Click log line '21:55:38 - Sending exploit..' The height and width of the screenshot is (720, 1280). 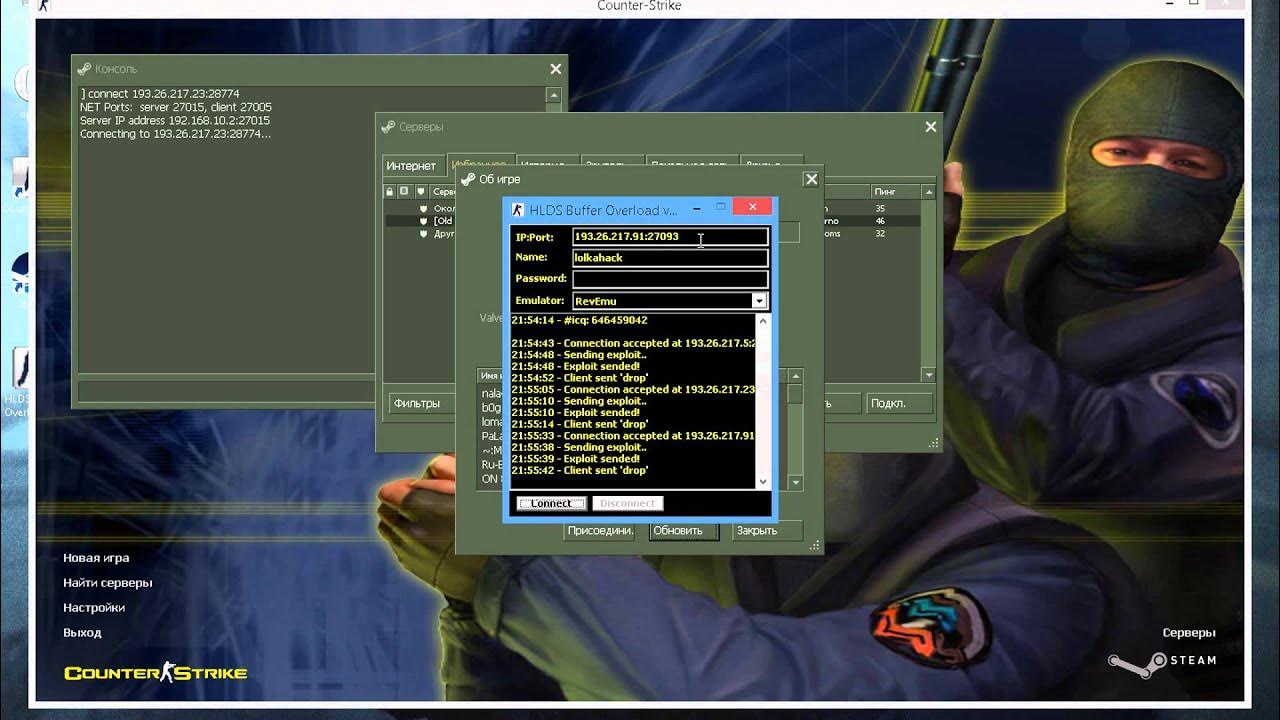tap(579, 447)
